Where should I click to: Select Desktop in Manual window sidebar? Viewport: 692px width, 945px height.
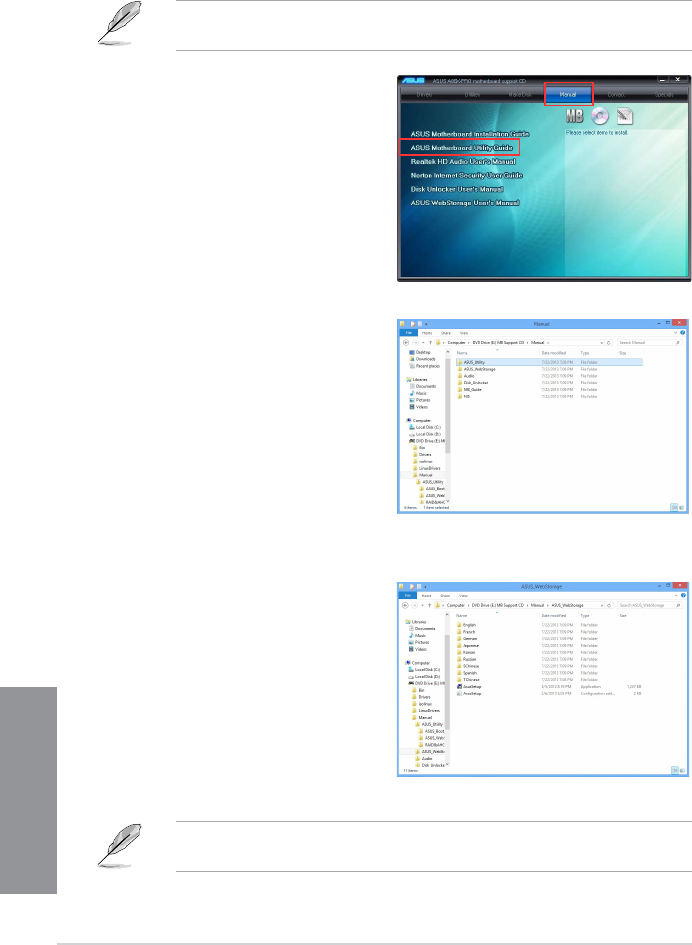pos(420,353)
